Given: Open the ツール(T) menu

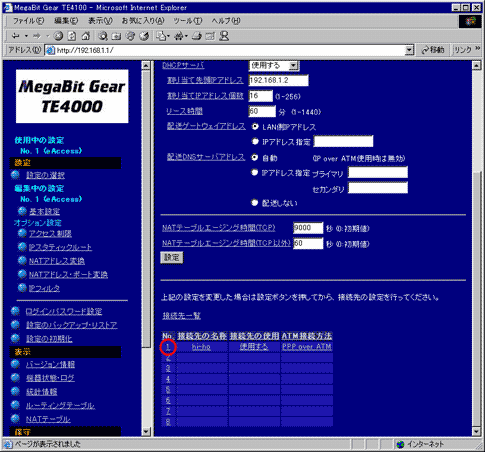Looking at the screenshot, I should pyautogui.click(x=188, y=21).
